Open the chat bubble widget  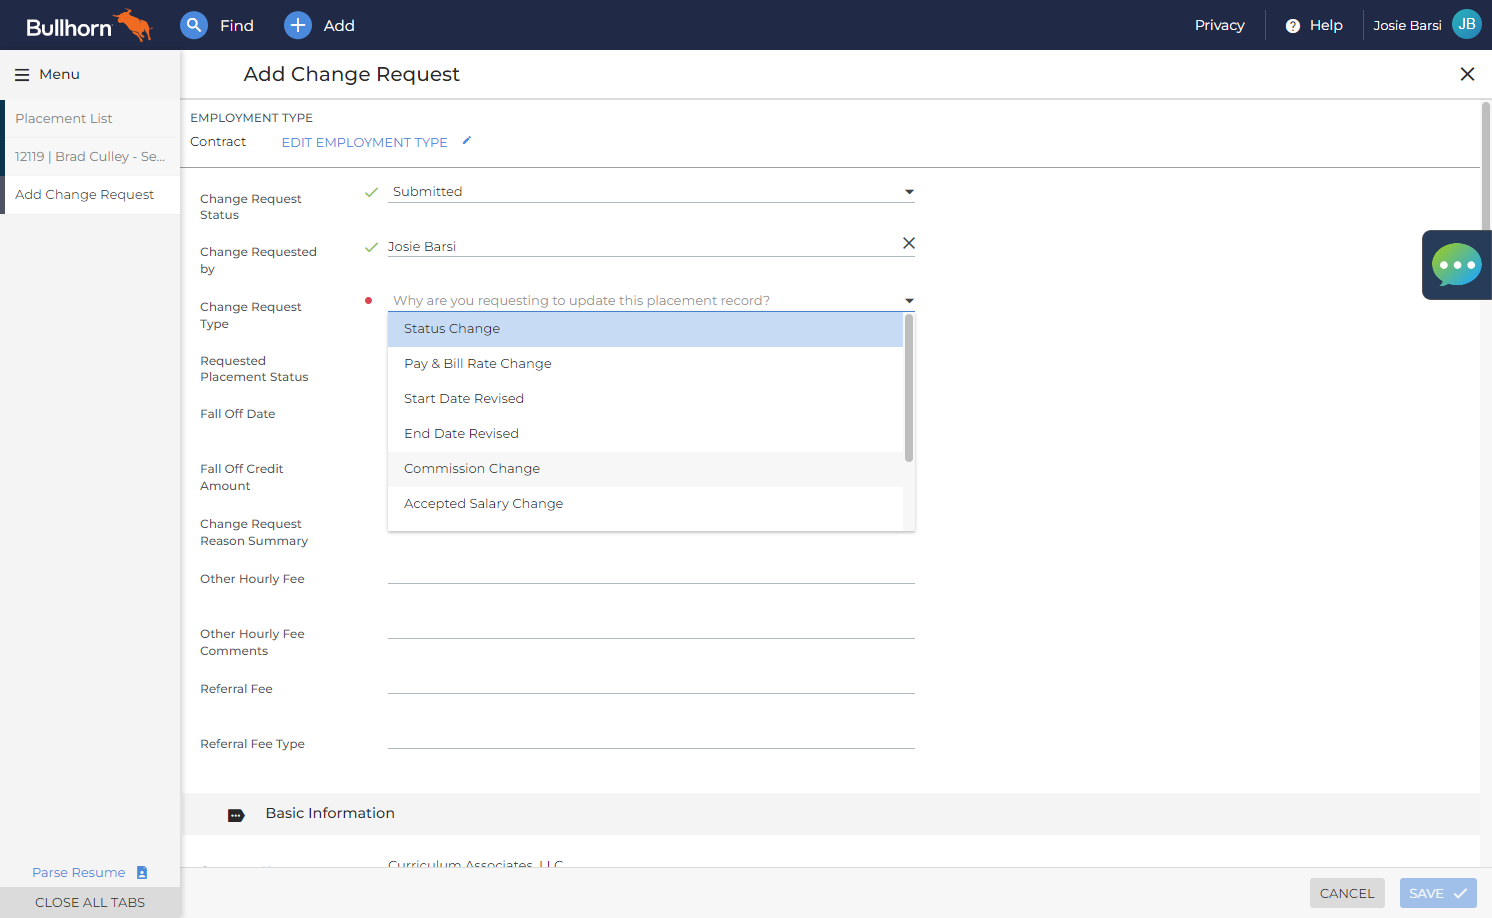[1457, 265]
